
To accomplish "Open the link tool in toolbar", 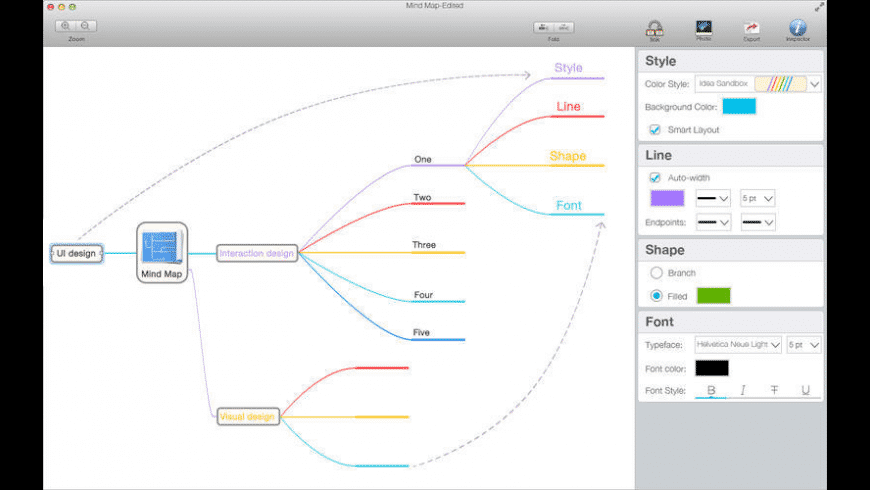I will 655,29.
